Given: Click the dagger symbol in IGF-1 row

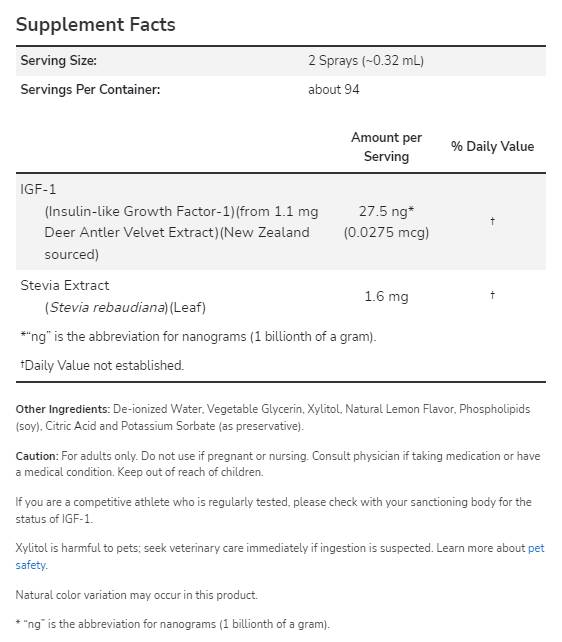Looking at the screenshot, I should coord(492,221).
